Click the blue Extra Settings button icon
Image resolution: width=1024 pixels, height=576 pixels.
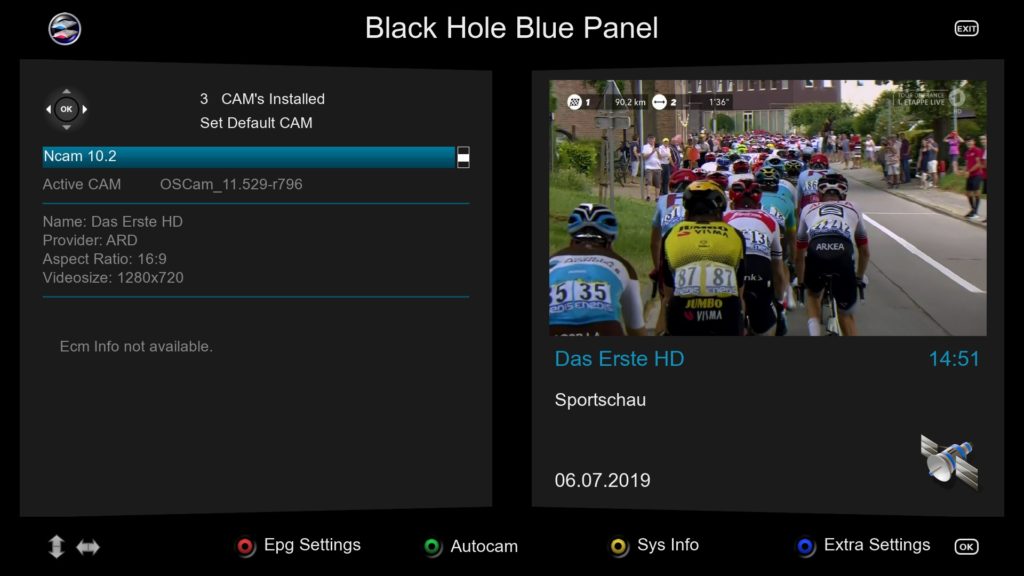(x=805, y=547)
